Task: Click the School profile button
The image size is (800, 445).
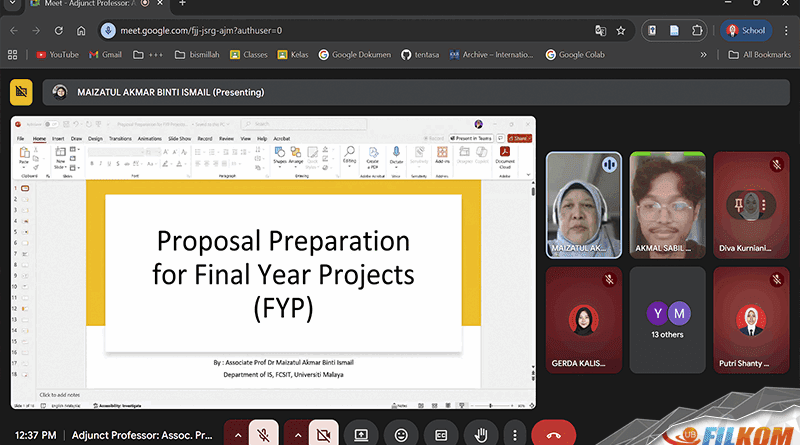Action: (x=745, y=30)
